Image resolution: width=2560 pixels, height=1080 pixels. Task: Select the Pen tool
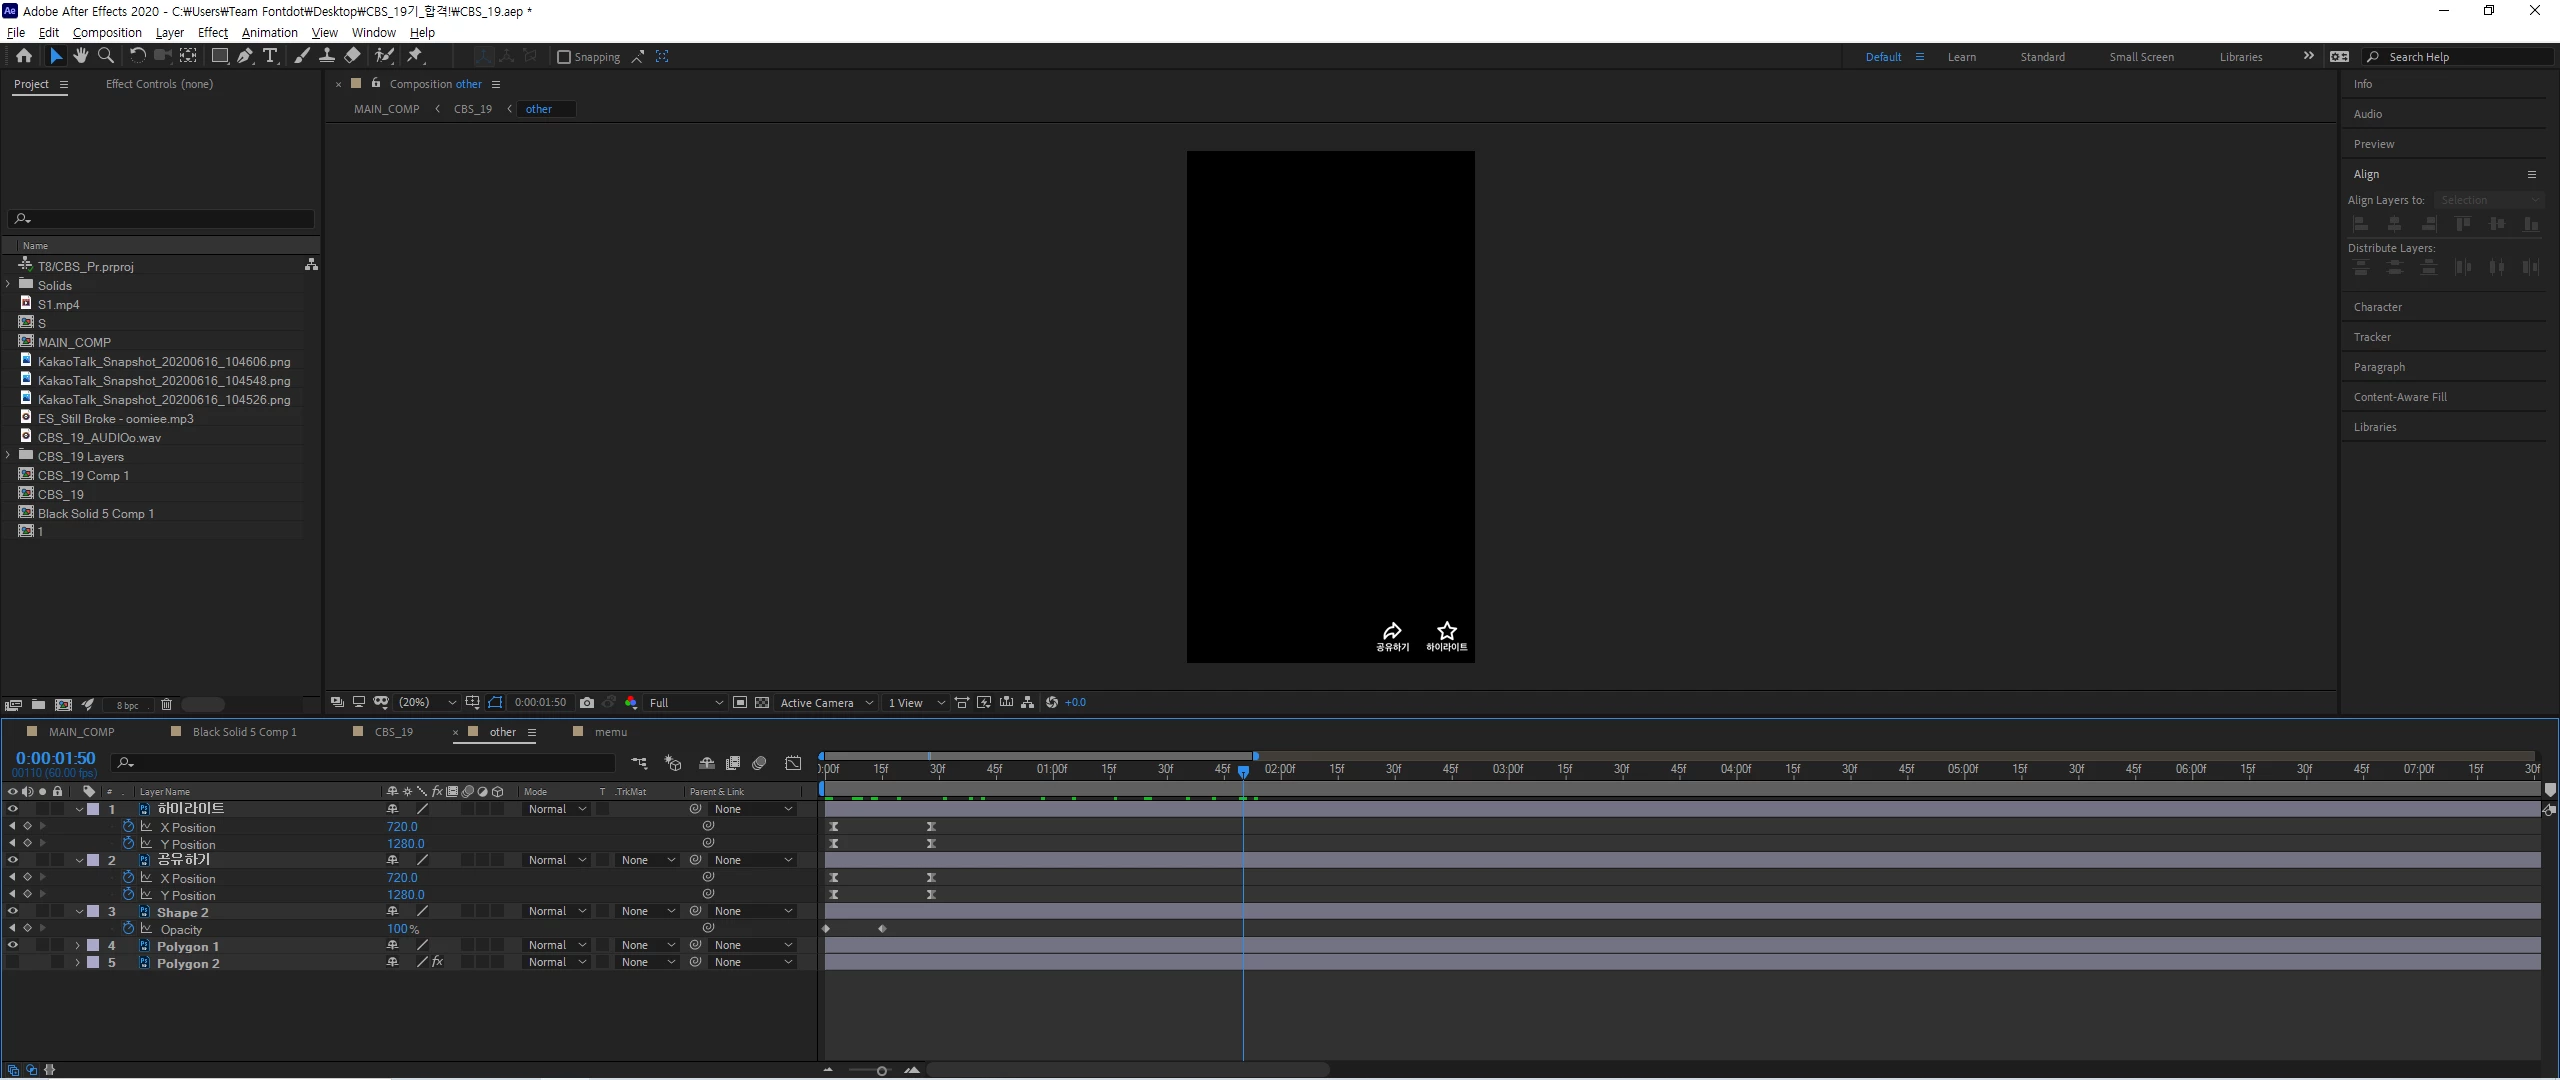(x=245, y=56)
